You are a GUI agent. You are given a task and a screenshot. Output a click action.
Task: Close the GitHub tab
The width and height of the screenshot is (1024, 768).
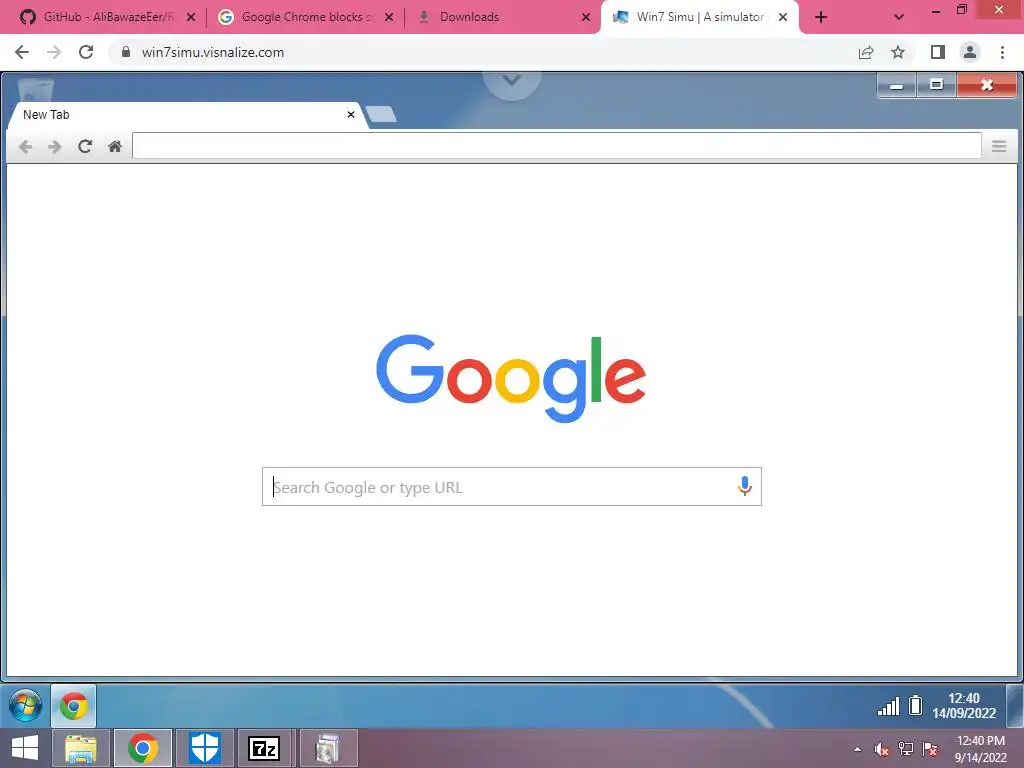pyautogui.click(x=191, y=17)
